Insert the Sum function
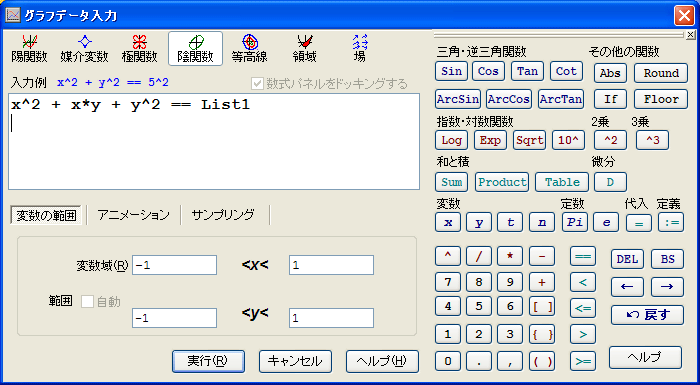 click(451, 182)
